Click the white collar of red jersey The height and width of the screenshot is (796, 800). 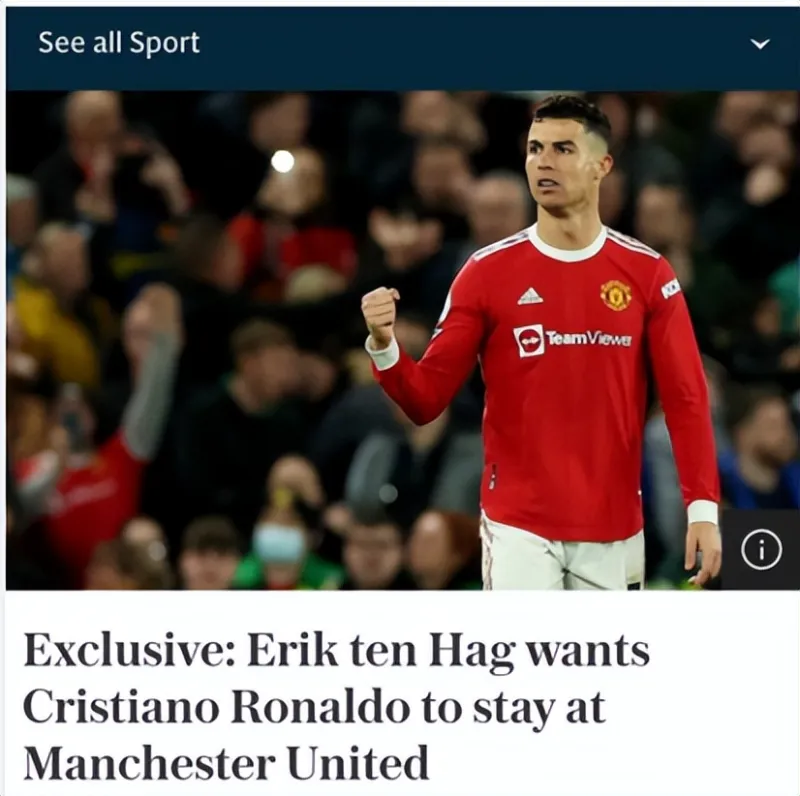(567, 243)
